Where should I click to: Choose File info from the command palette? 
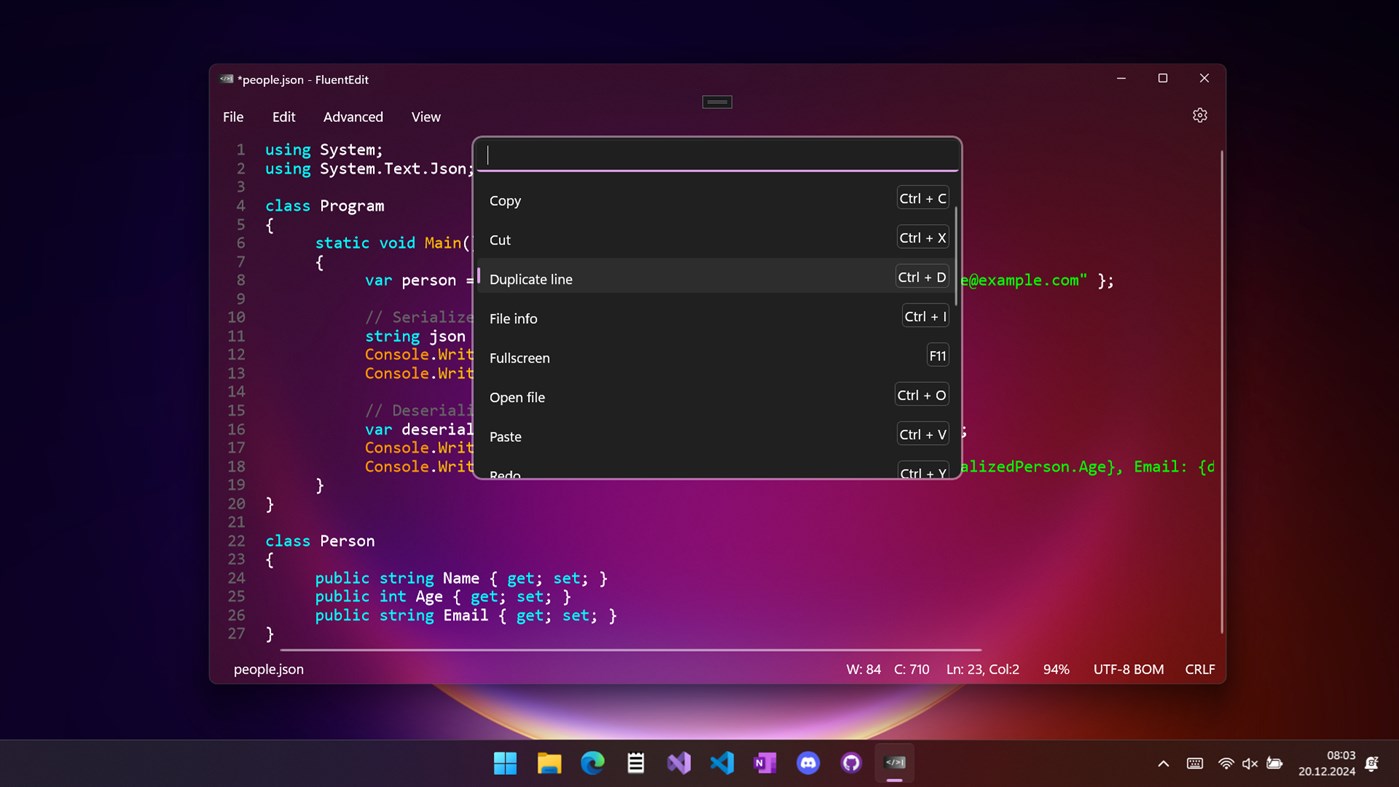pos(716,318)
